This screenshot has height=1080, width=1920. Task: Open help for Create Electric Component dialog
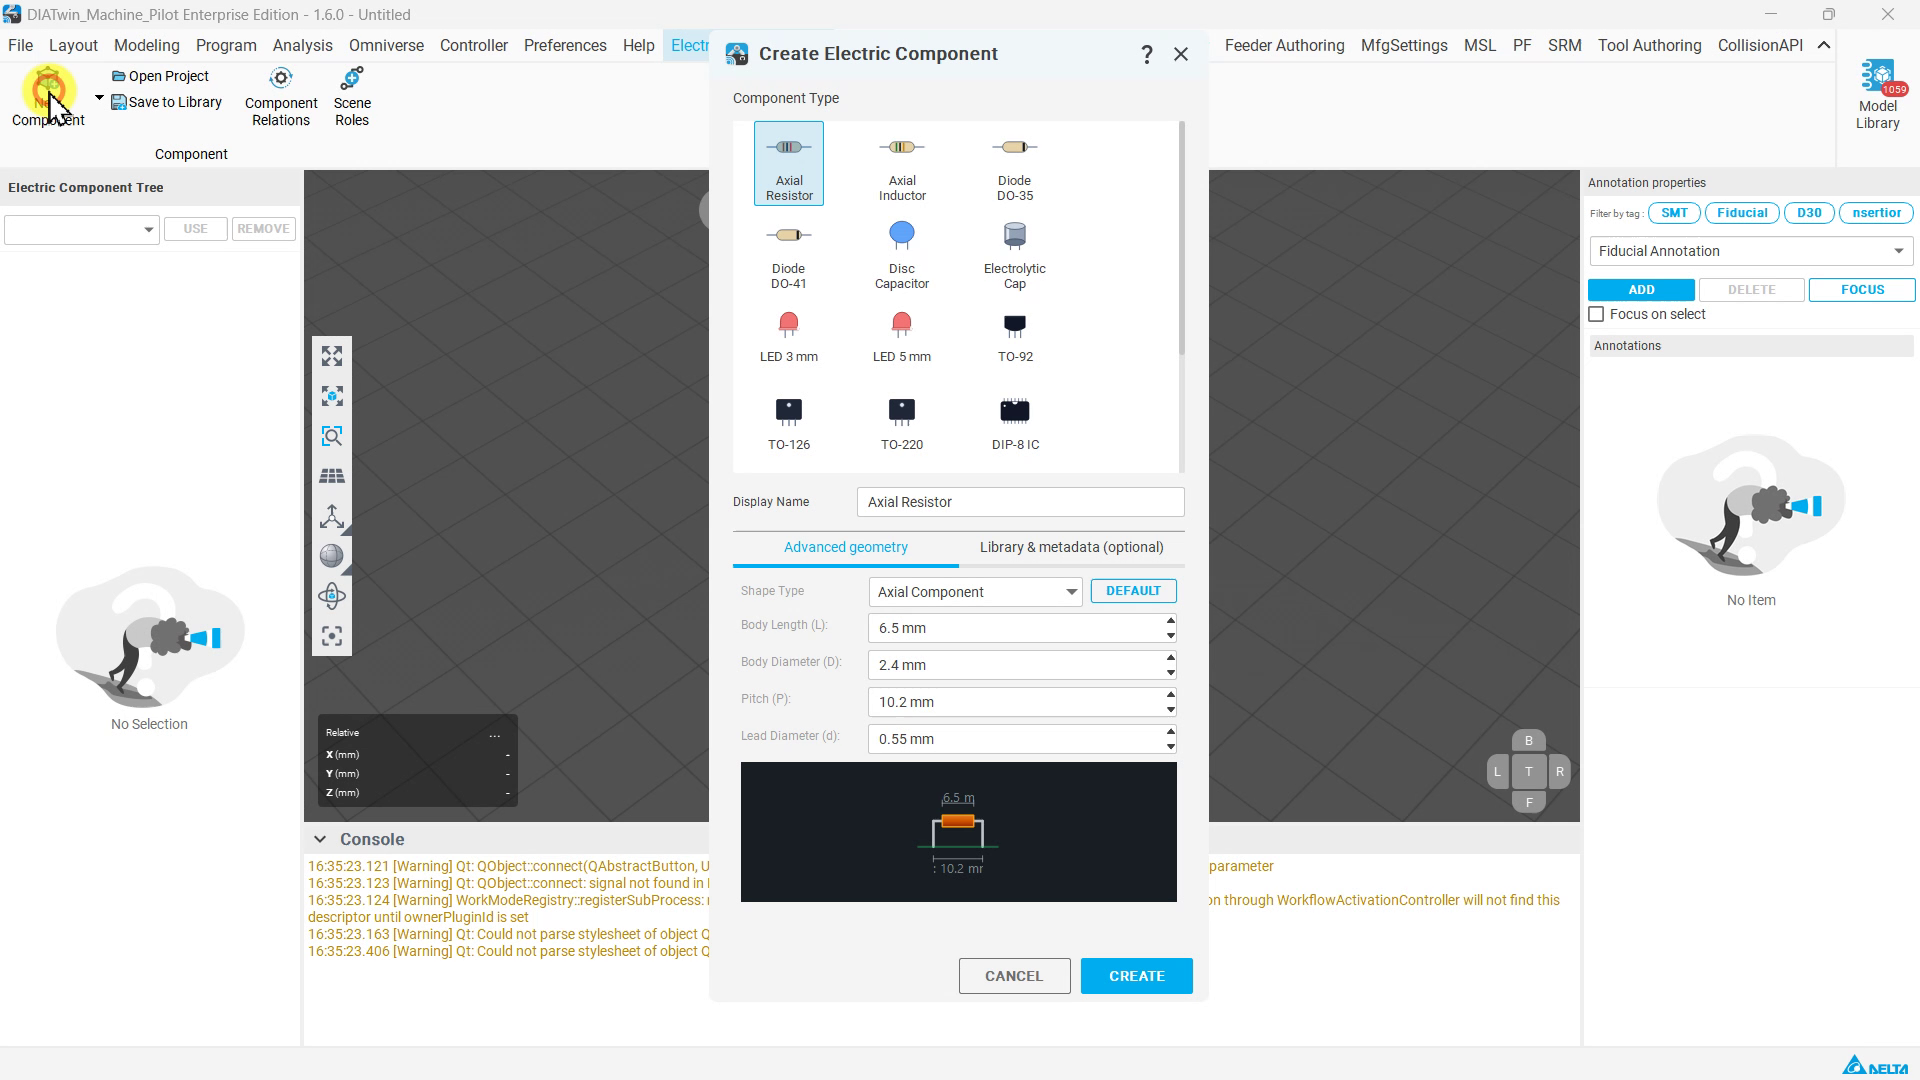[x=1147, y=54]
